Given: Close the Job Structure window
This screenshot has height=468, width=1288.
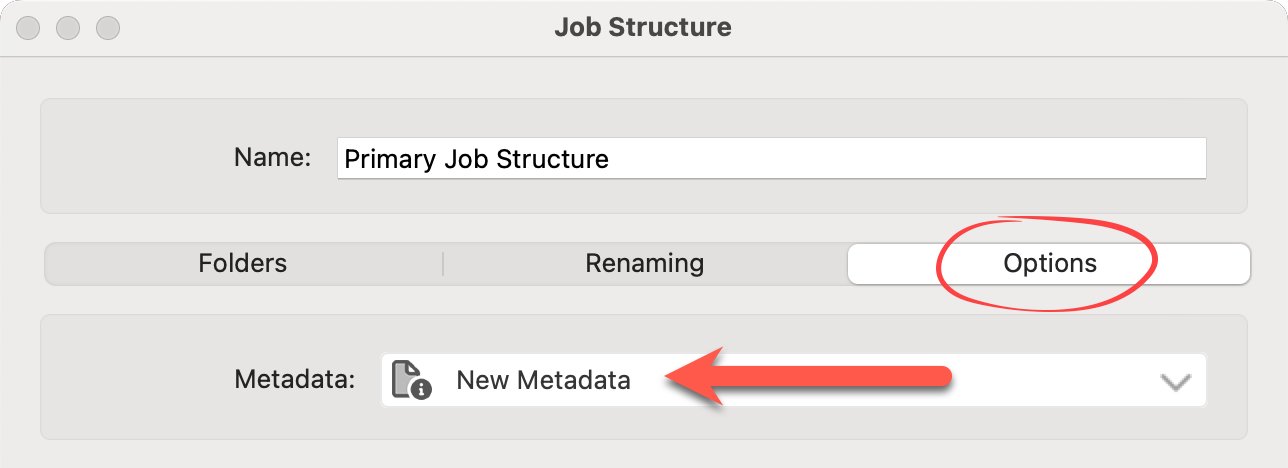Looking at the screenshot, I should pyautogui.click(x=29, y=27).
